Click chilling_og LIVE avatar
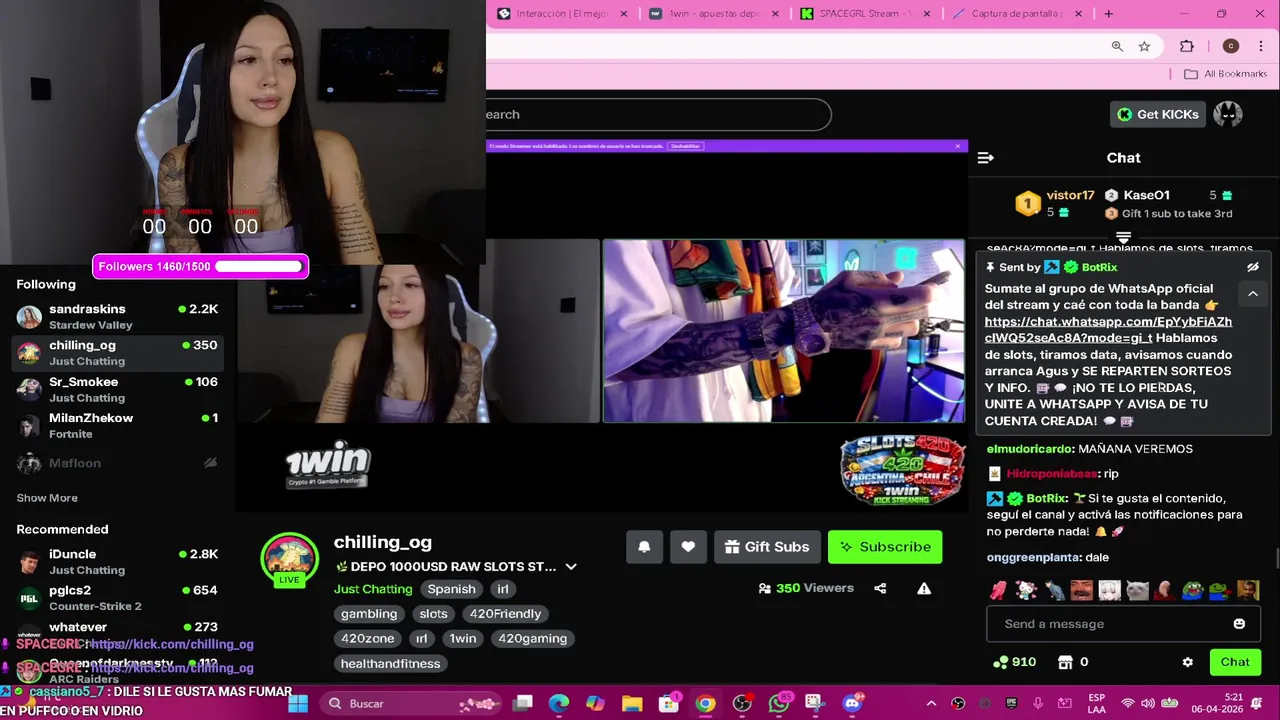1280x720 pixels. (x=289, y=560)
